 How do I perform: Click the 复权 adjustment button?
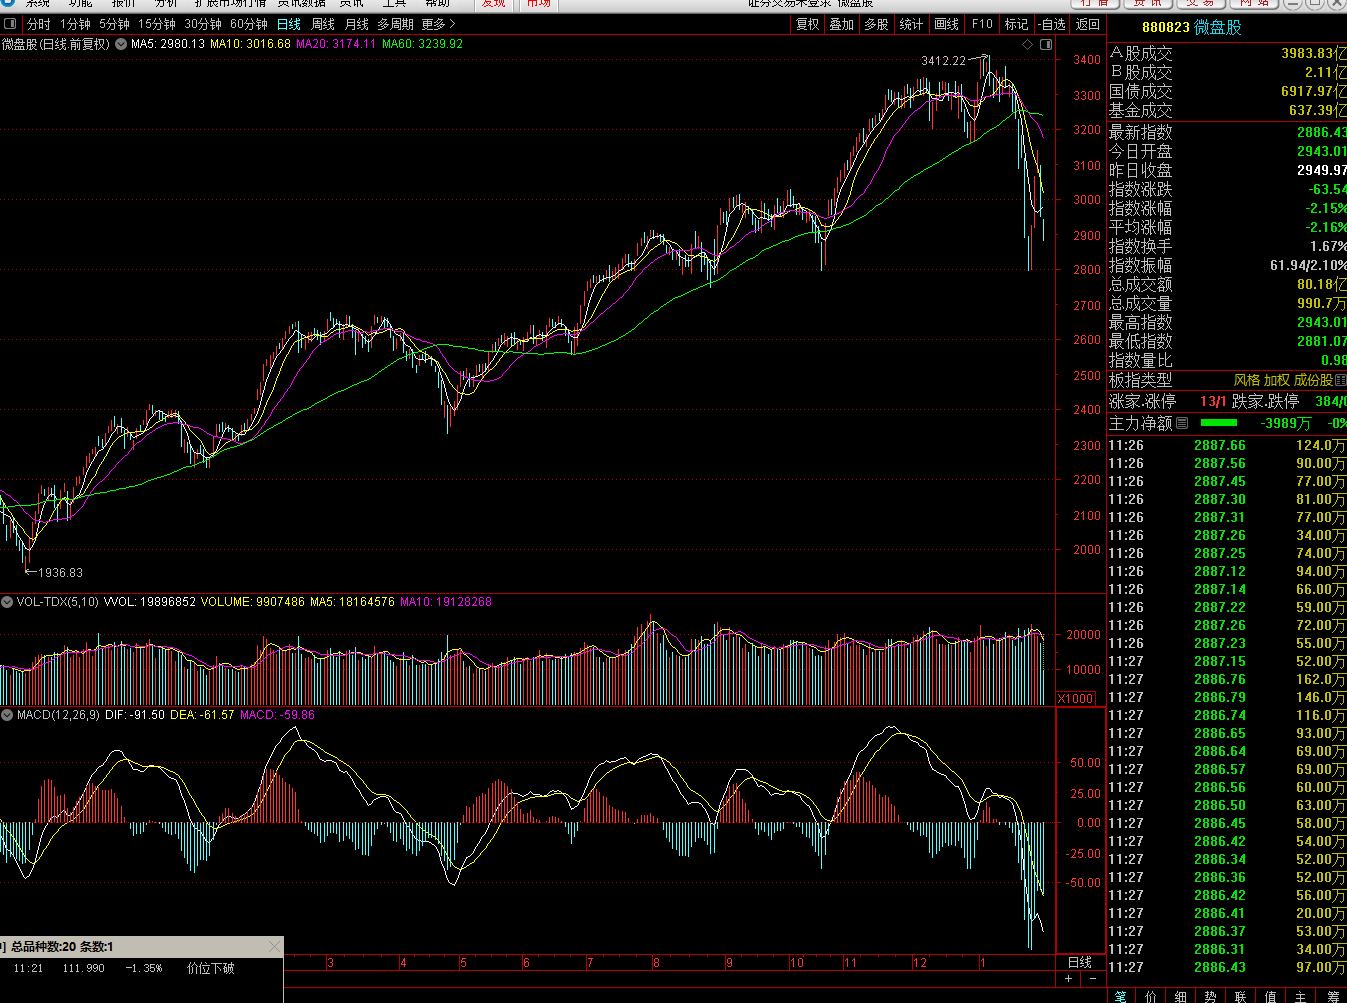808,24
